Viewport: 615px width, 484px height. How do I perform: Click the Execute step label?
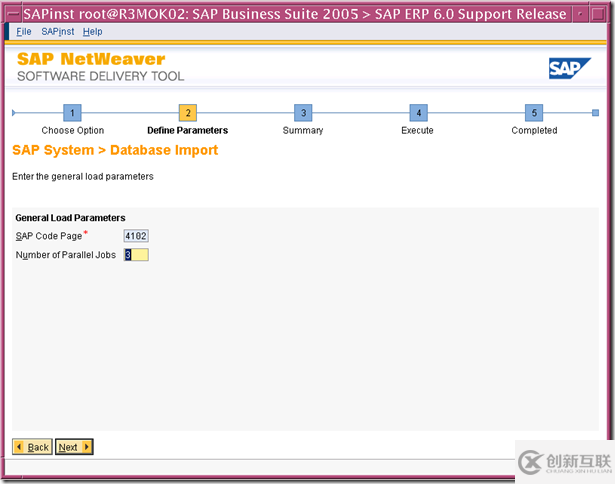417,130
